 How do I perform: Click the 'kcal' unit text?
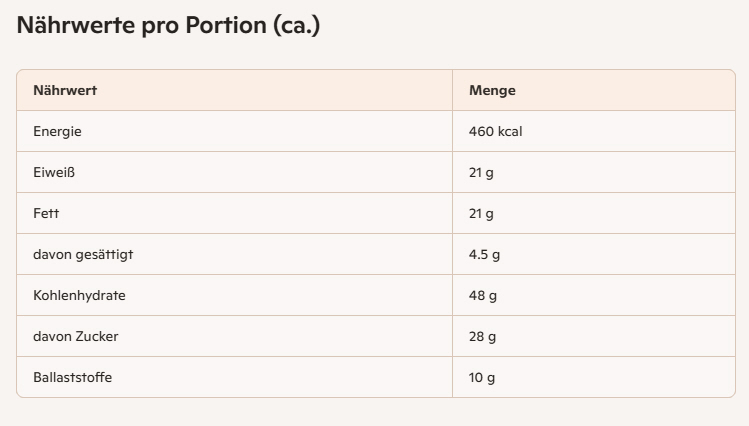point(510,132)
